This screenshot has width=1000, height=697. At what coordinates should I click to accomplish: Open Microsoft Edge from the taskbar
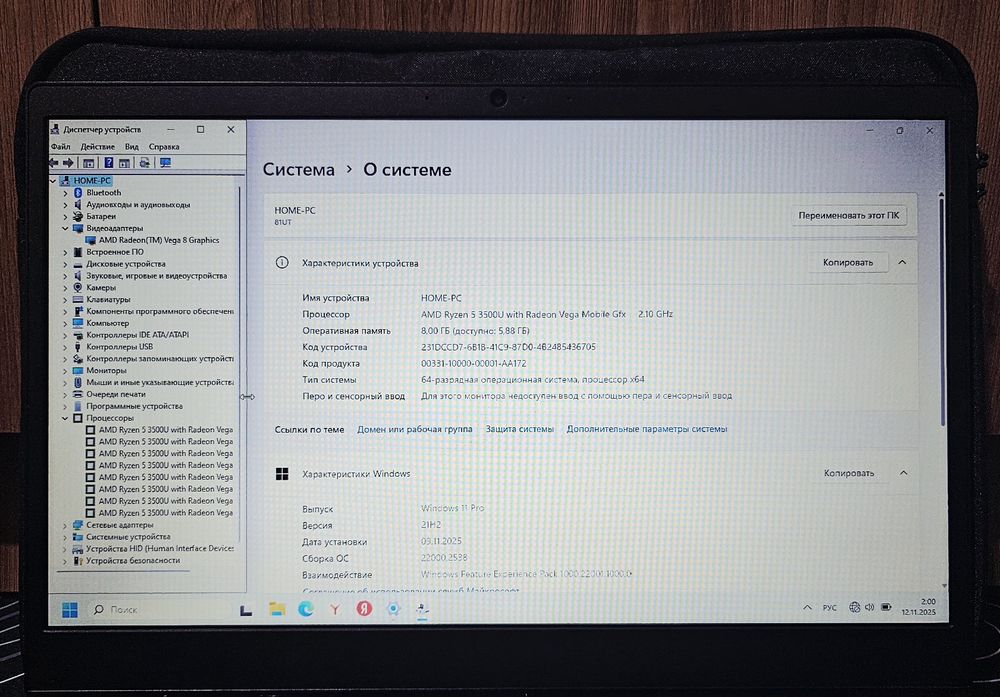point(305,609)
